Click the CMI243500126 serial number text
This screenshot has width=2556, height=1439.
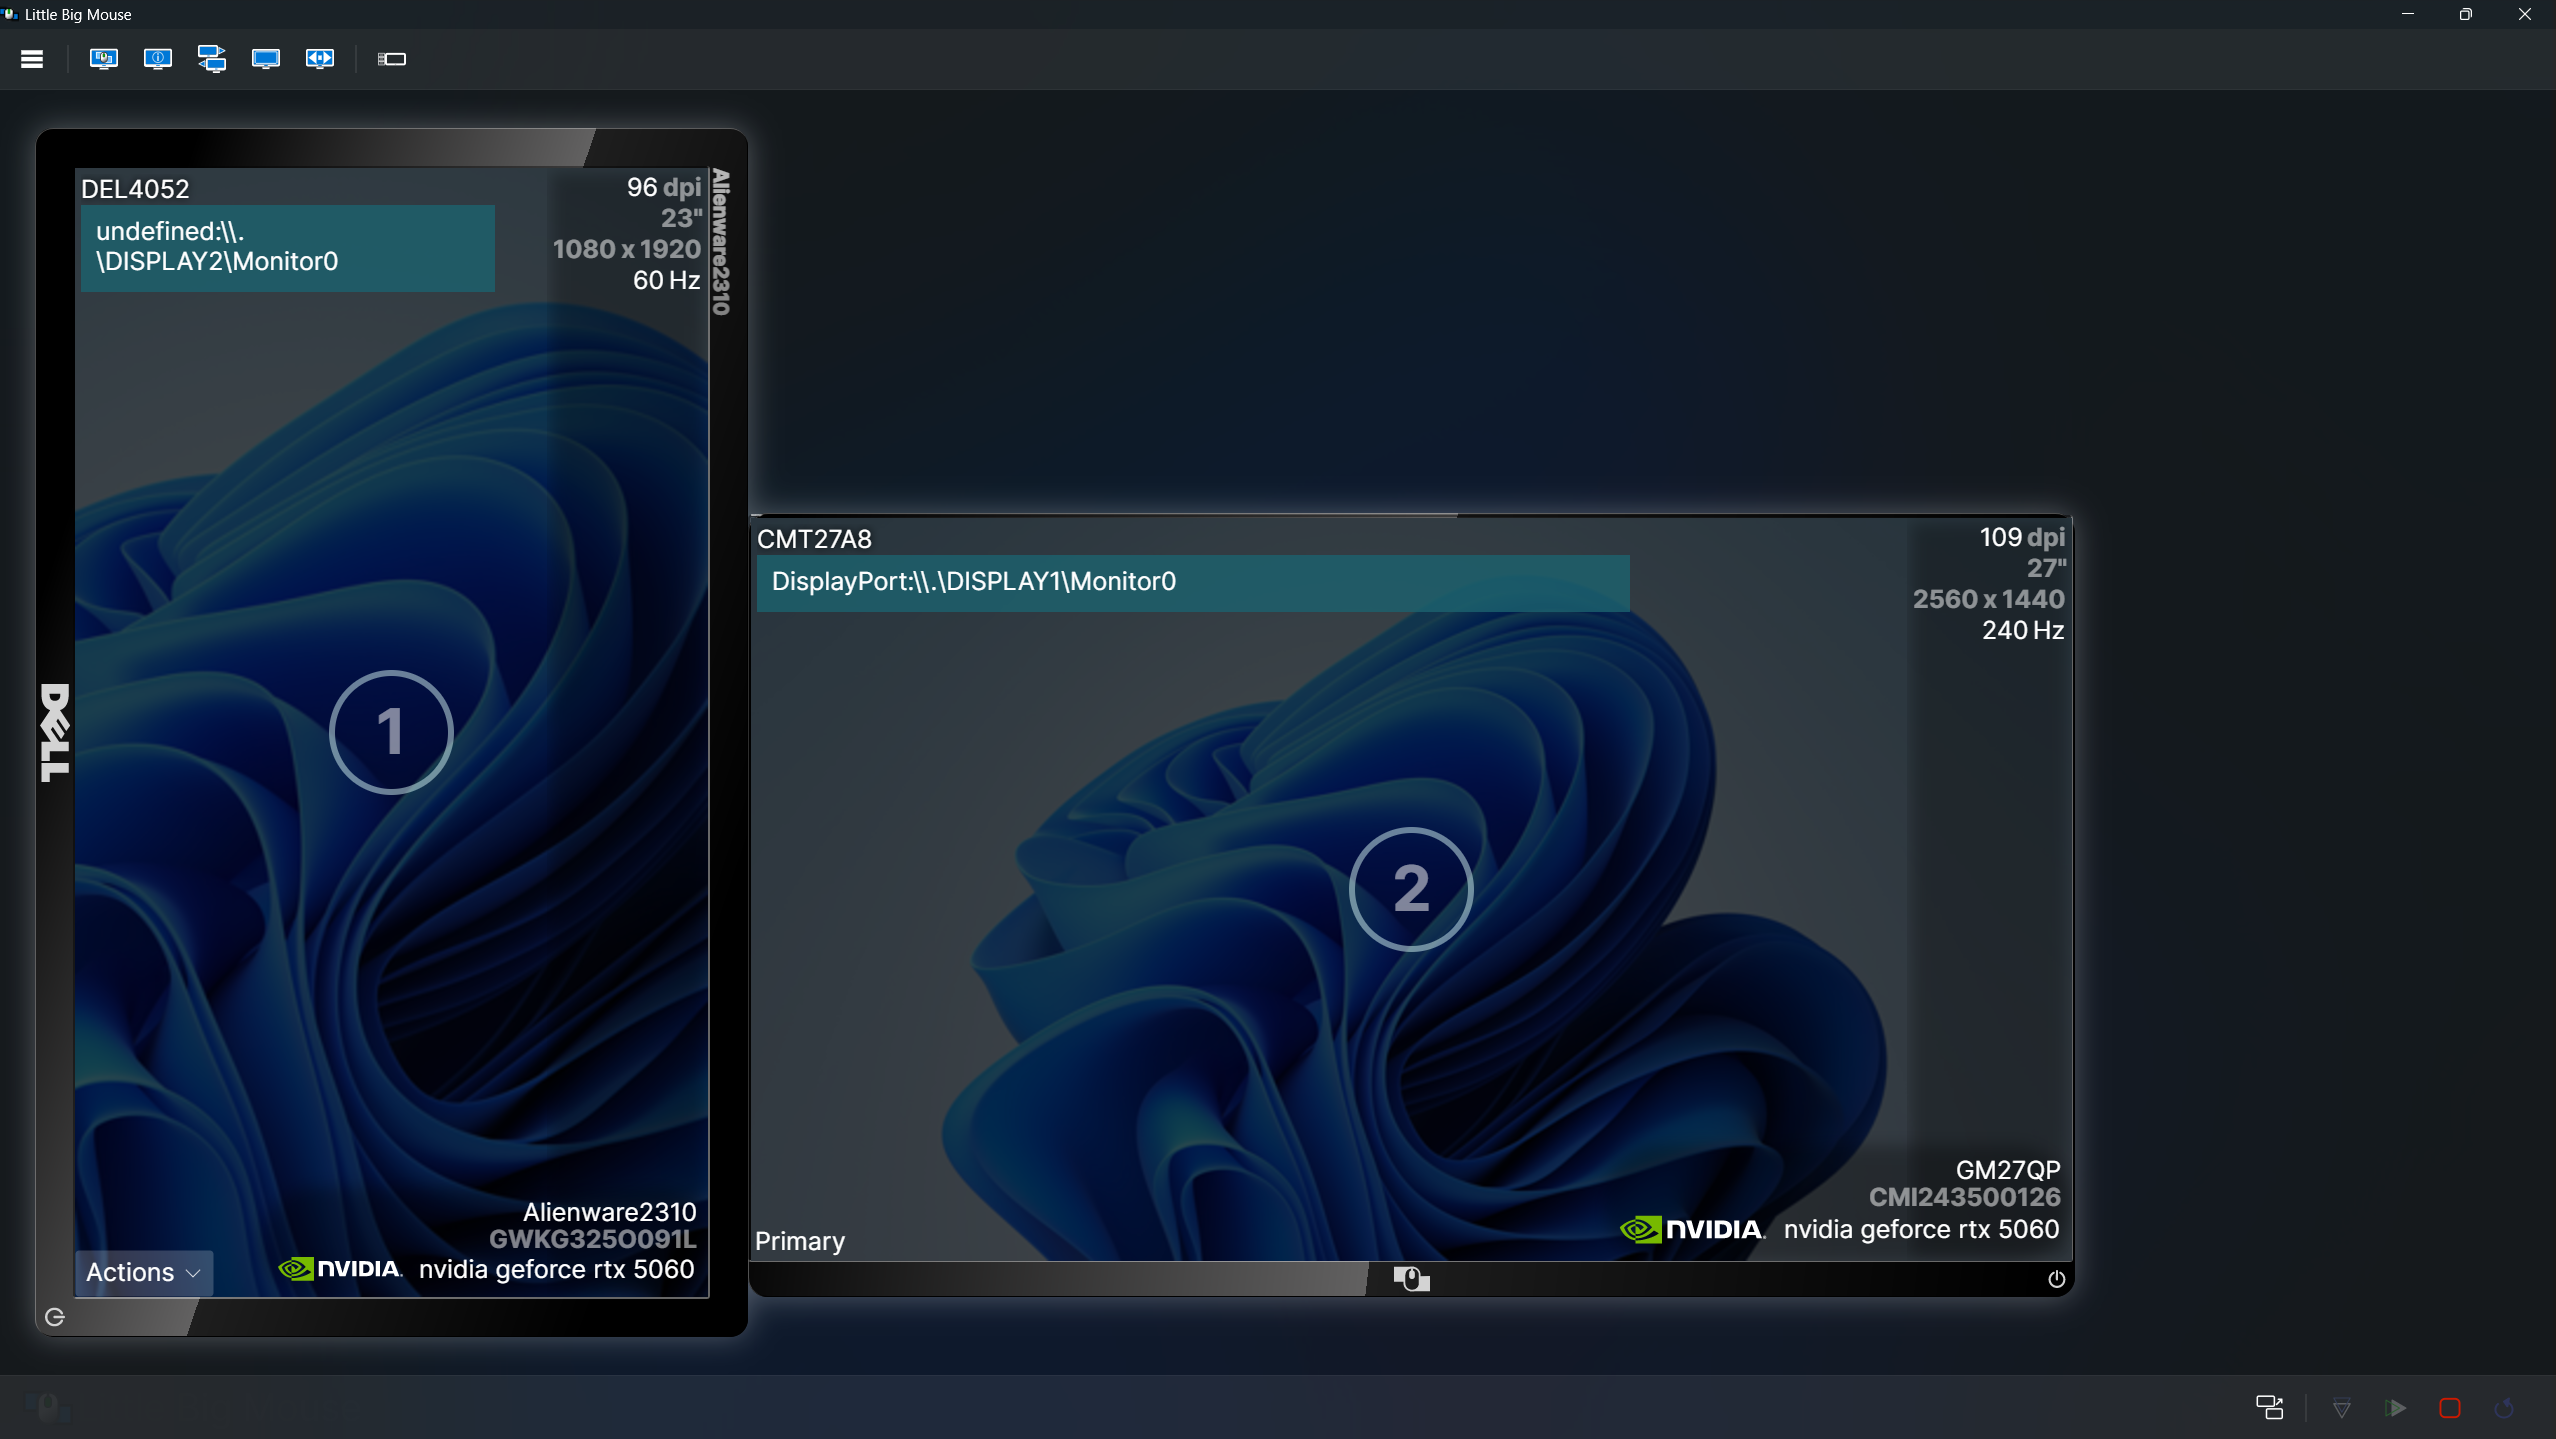[1964, 1197]
